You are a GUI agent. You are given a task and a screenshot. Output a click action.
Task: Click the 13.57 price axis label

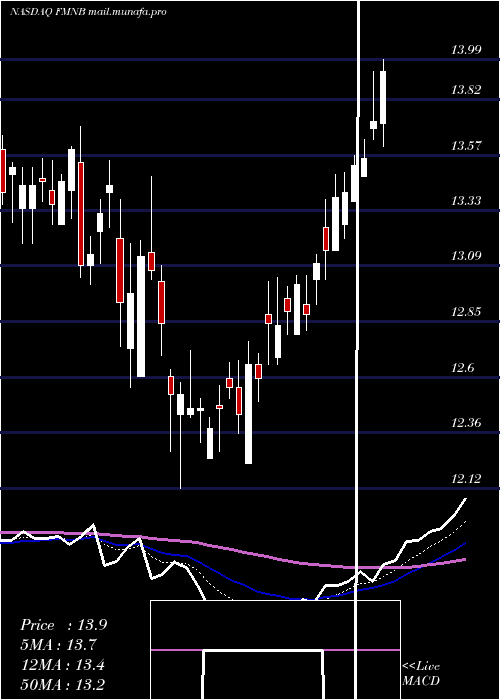[466, 146]
